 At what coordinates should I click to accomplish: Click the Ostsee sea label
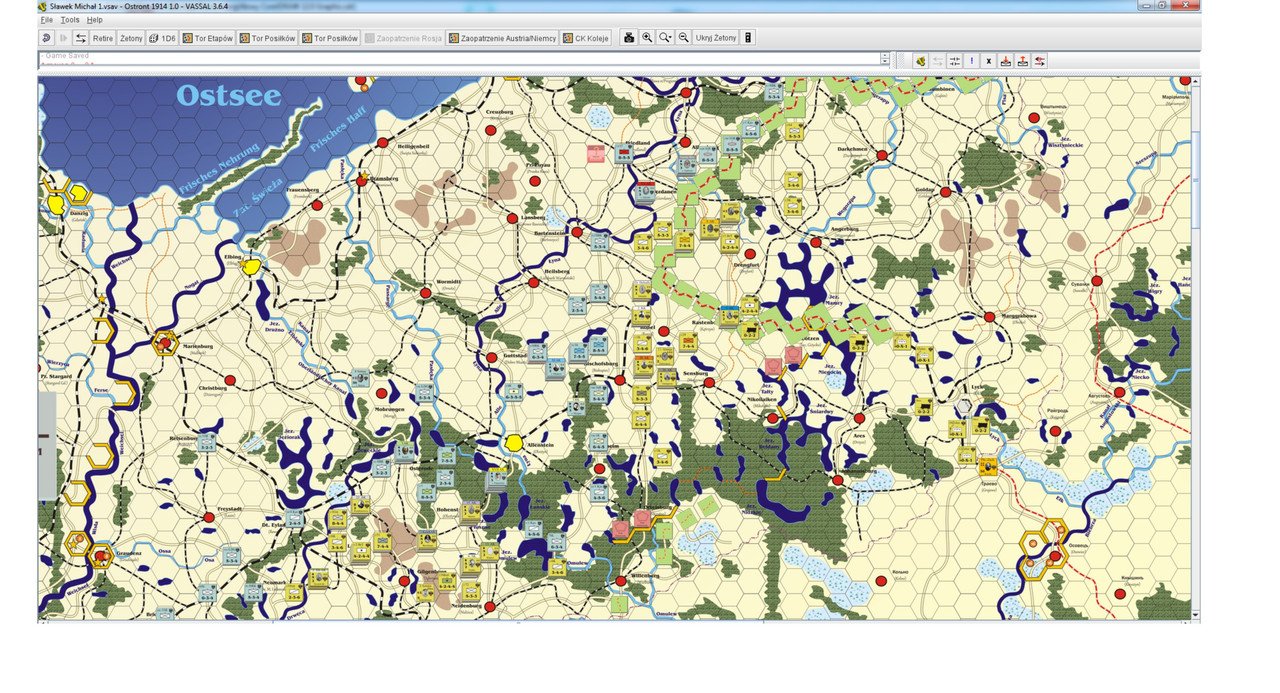click(x=229, y=95)
